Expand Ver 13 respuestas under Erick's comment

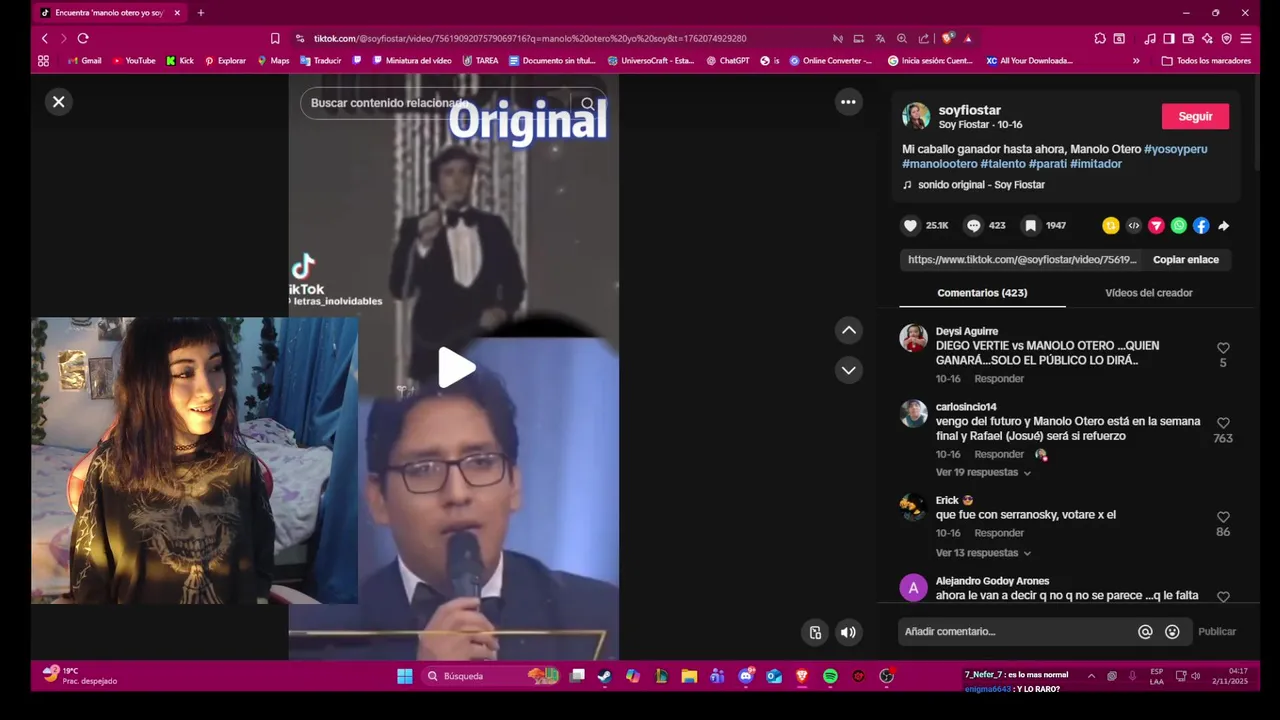click(x=983, y=553)
